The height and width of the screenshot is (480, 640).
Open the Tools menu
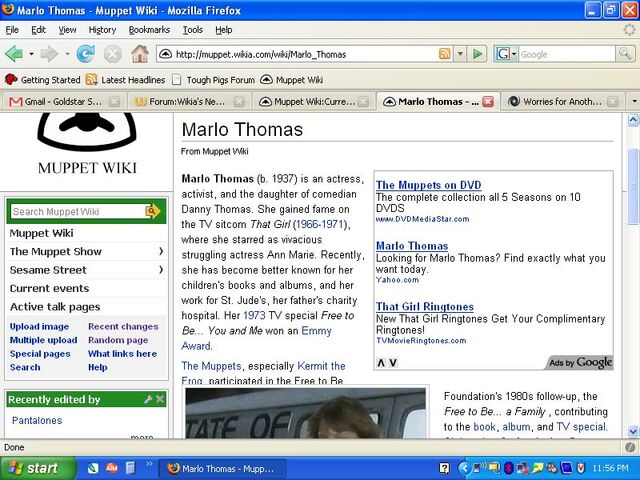point(192,30)
